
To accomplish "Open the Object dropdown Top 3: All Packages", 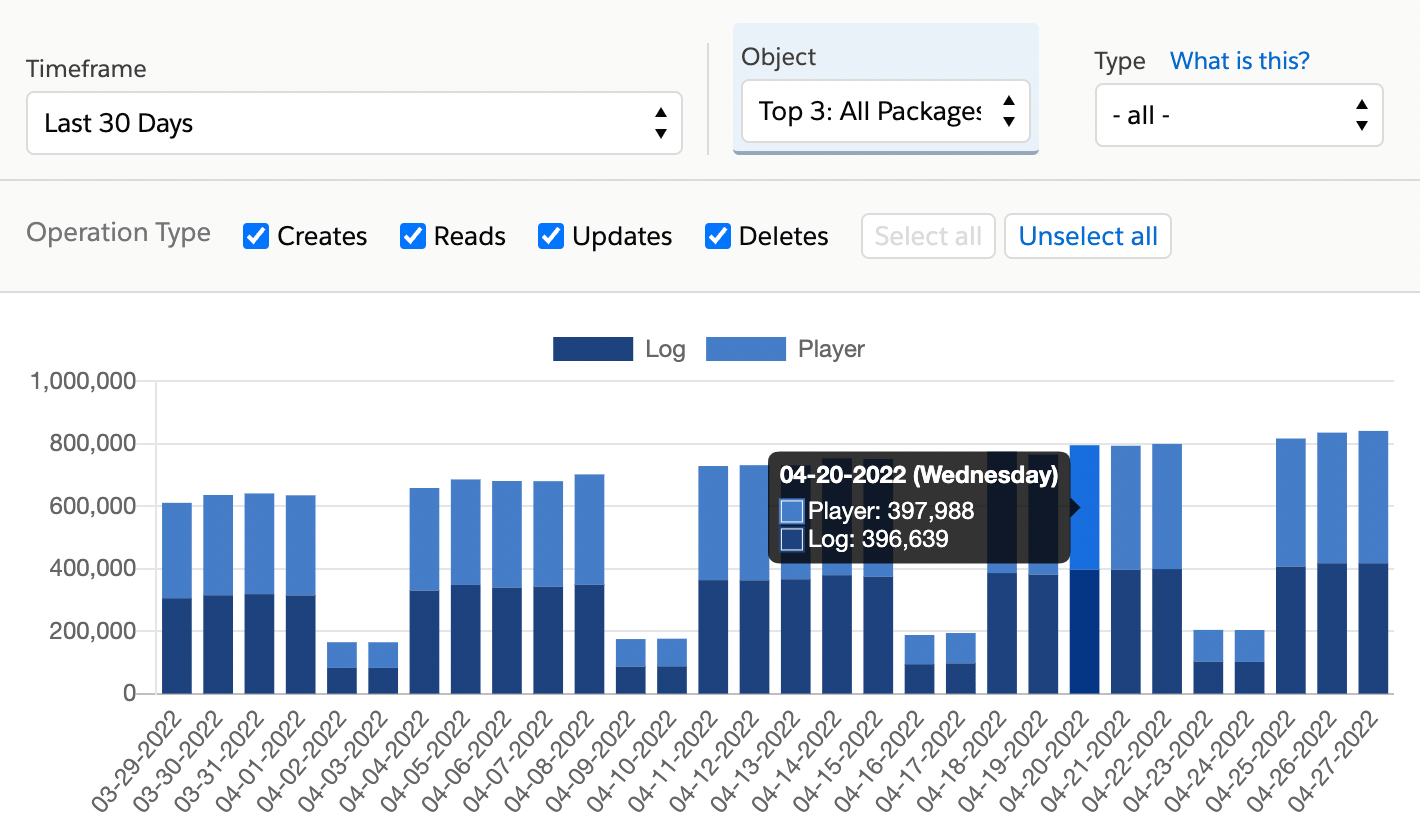I will (886, 110).
